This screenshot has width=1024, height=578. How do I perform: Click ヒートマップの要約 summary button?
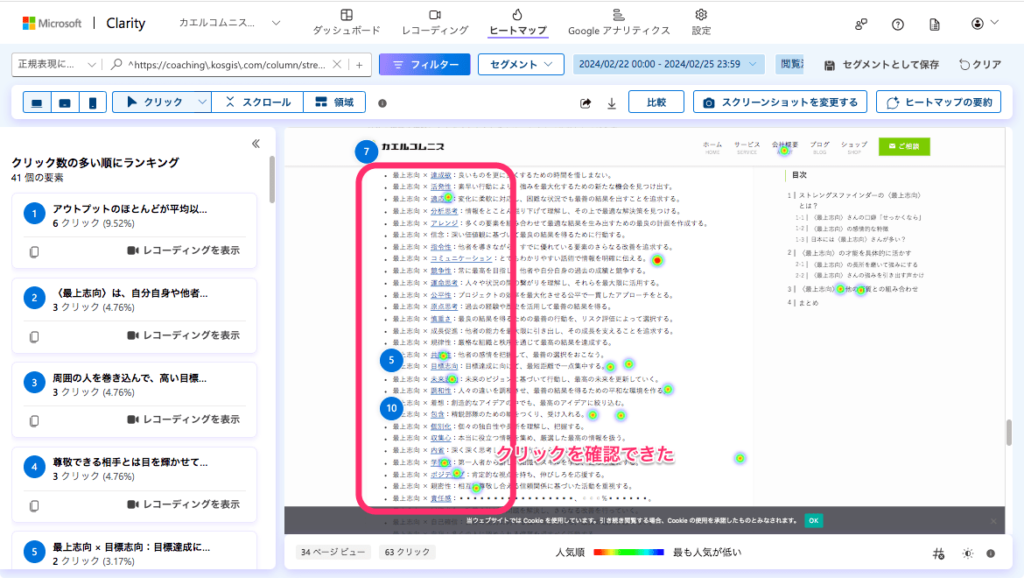tap(938, 102)
